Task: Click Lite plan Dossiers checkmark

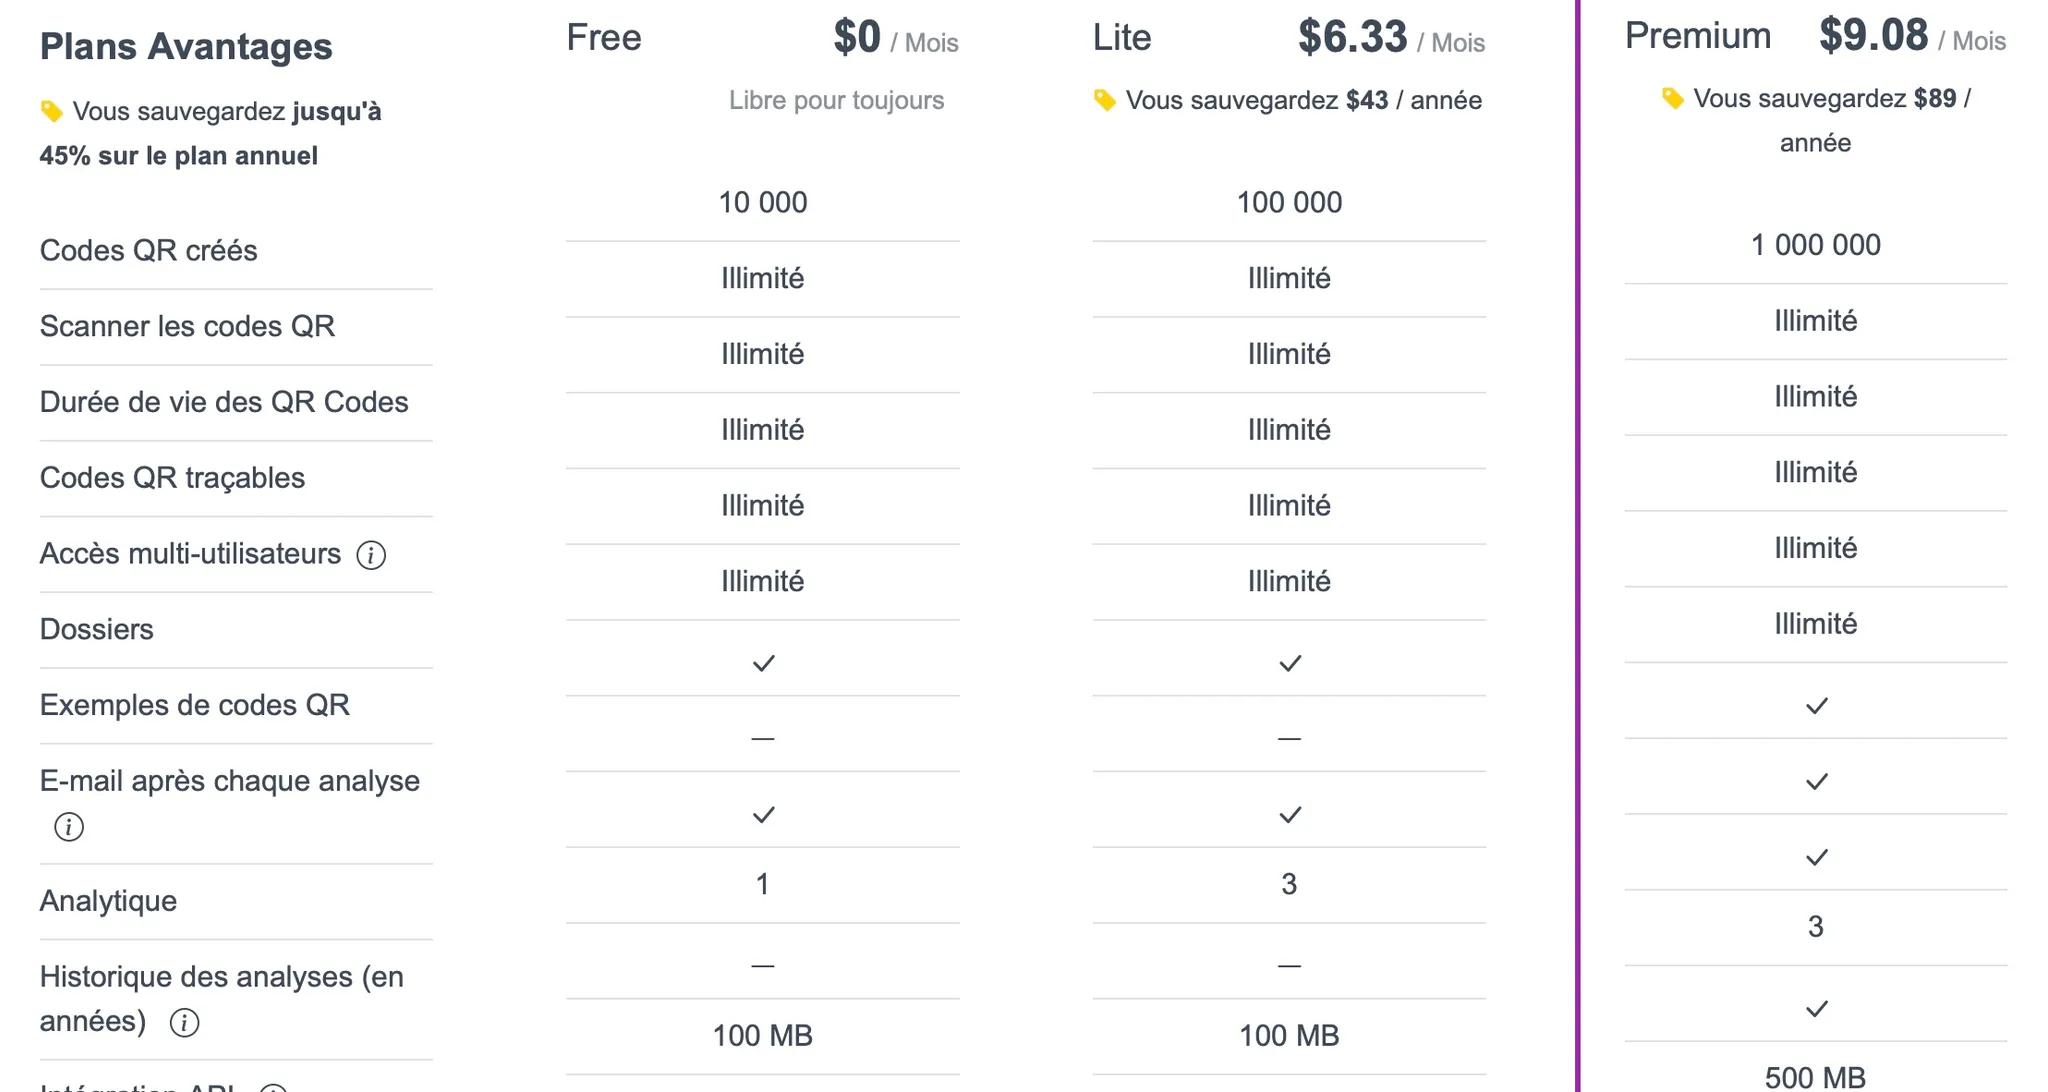Action: [1290, 663]
